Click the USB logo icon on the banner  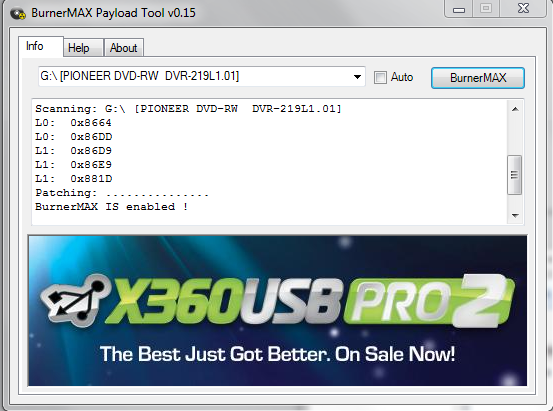click(75, 300)
